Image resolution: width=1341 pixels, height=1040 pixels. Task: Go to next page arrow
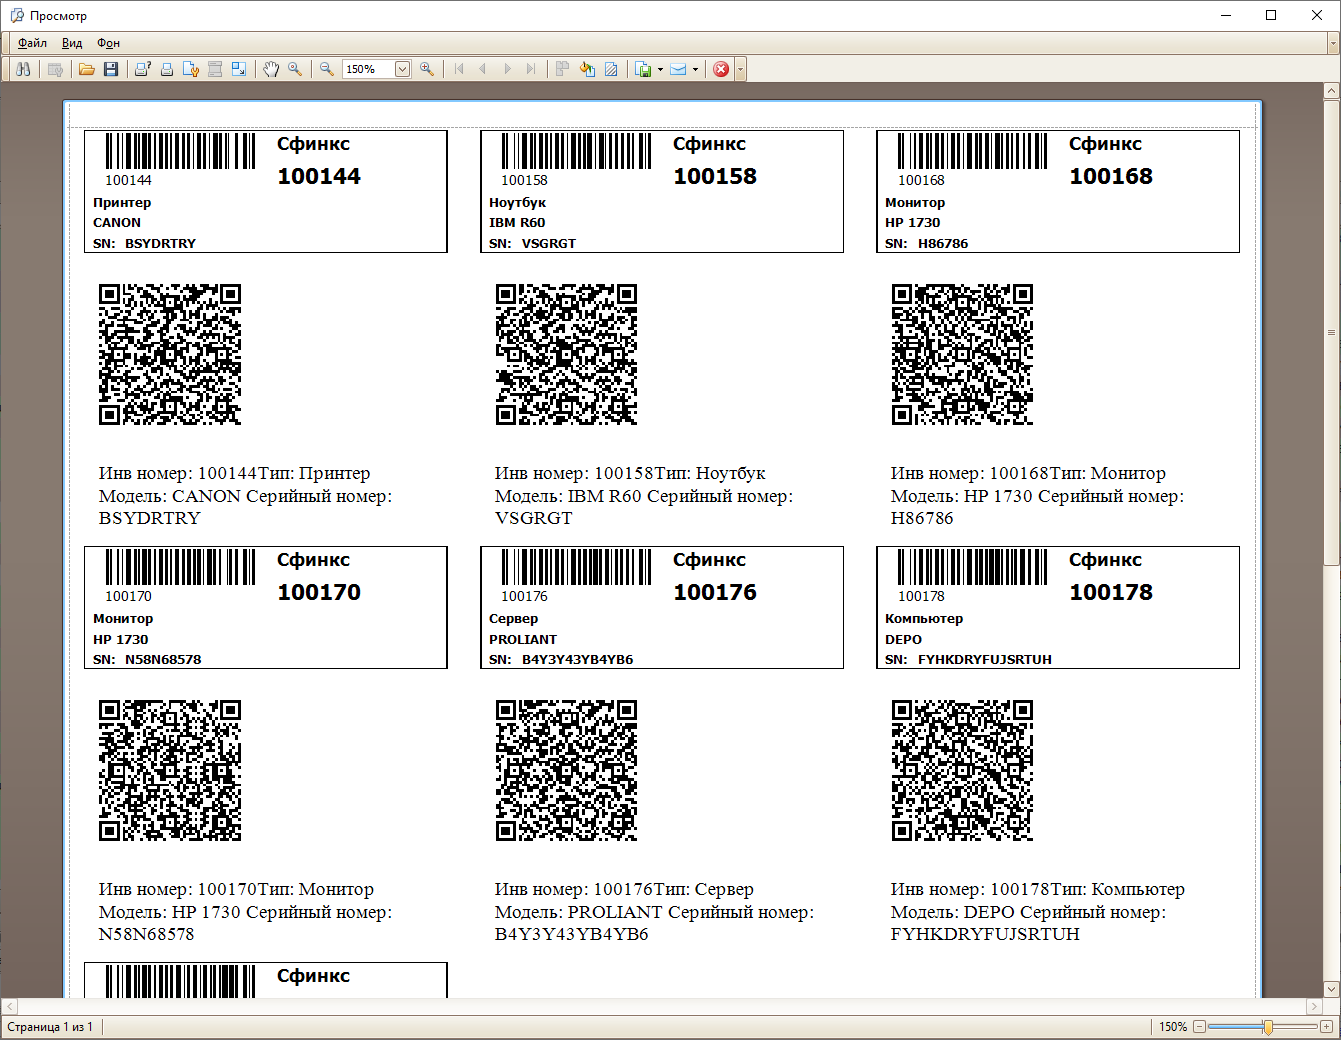tap(507, 69)
